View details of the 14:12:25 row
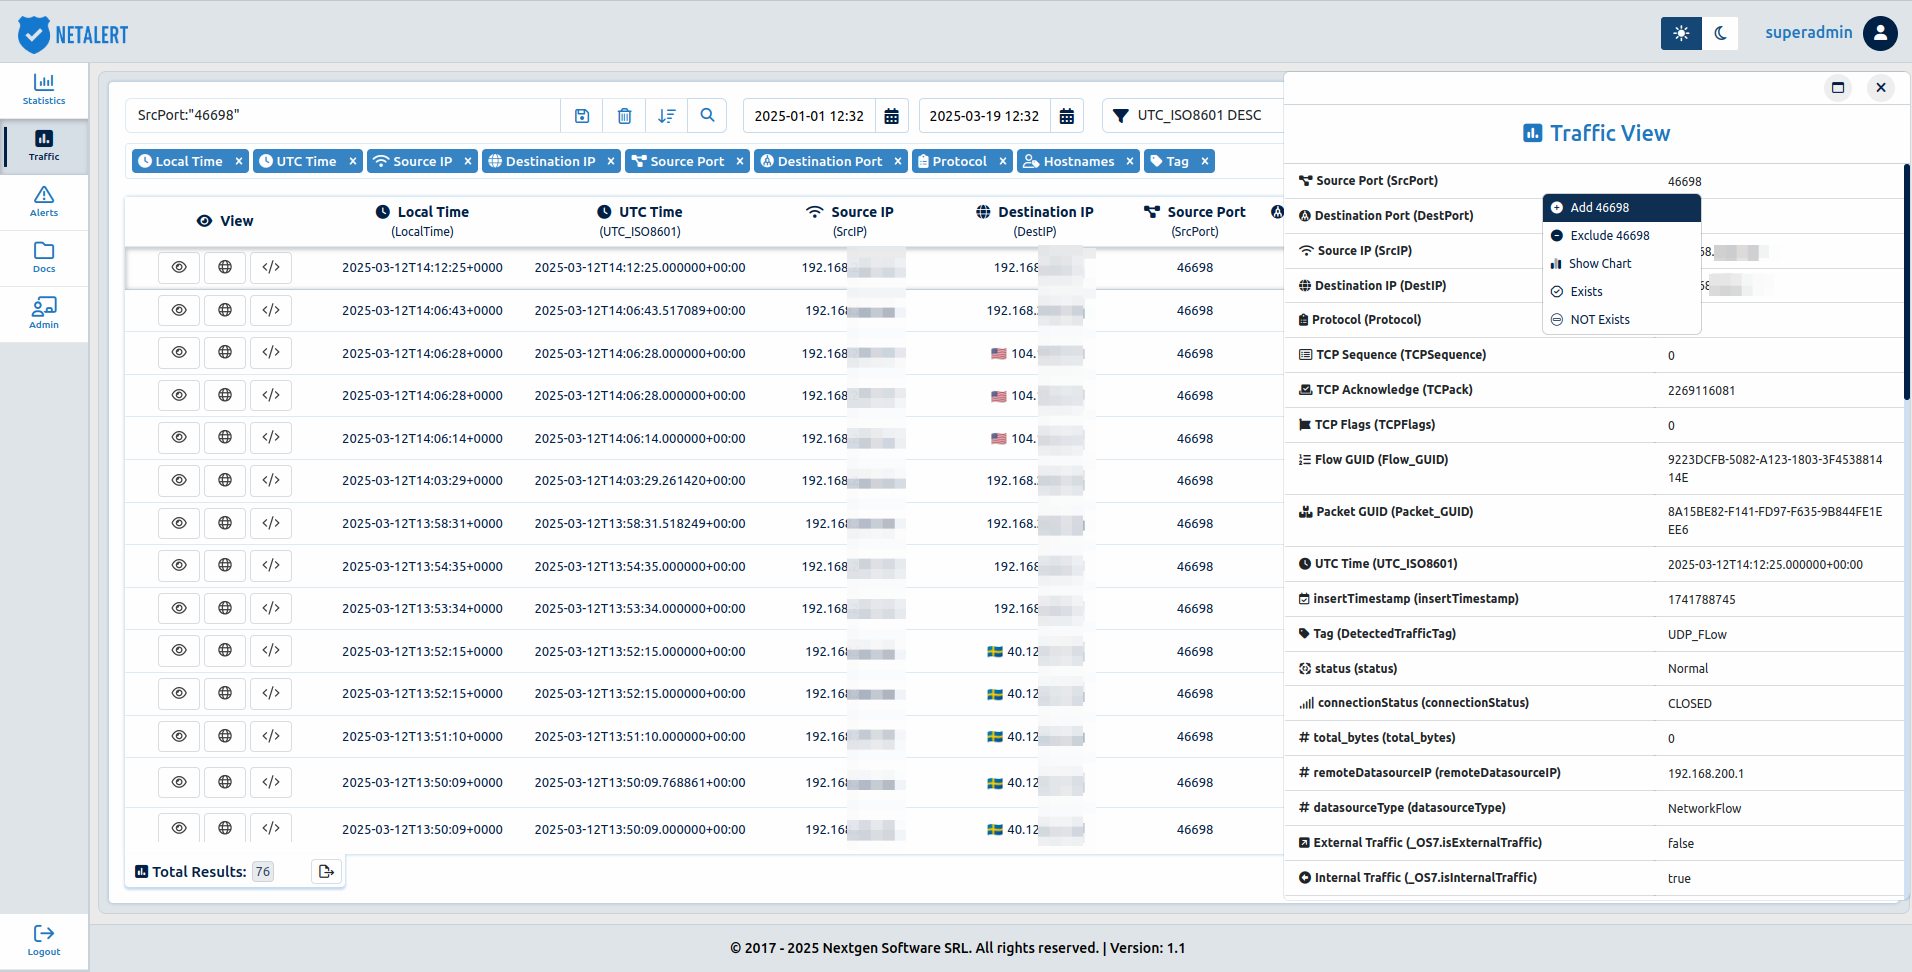The height and width of the screenshot is (972, 1912). (179, 267)
